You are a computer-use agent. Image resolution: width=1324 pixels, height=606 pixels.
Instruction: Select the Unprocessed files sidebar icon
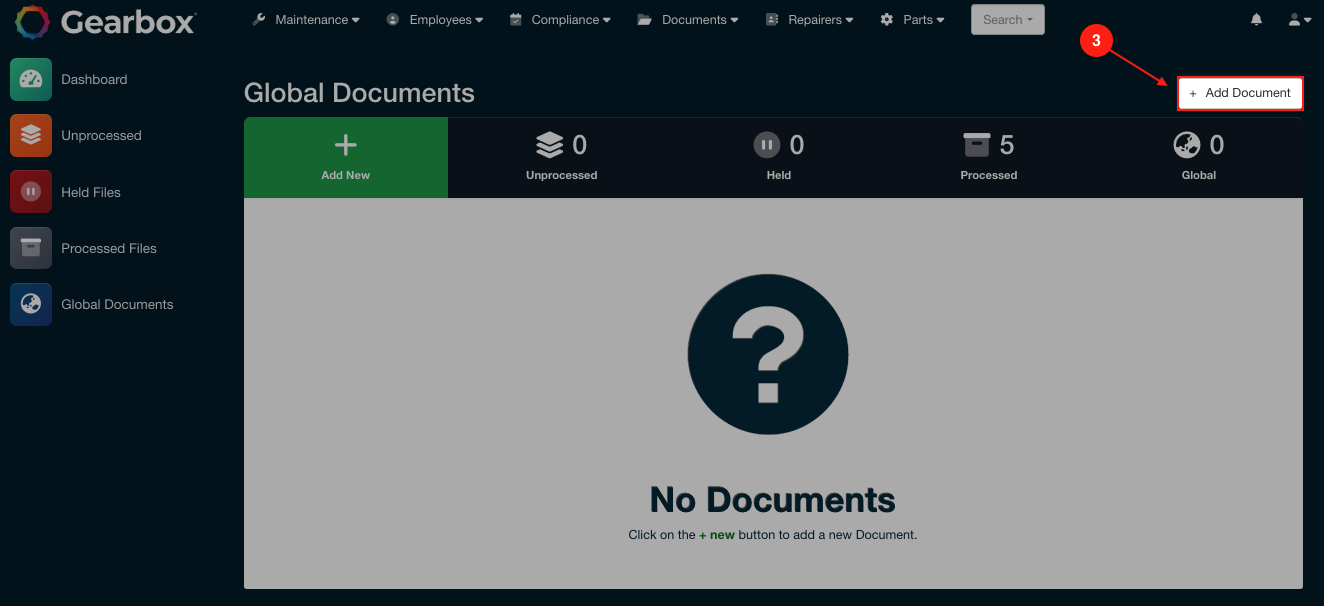pyautogui.click(x=30, y=135)
